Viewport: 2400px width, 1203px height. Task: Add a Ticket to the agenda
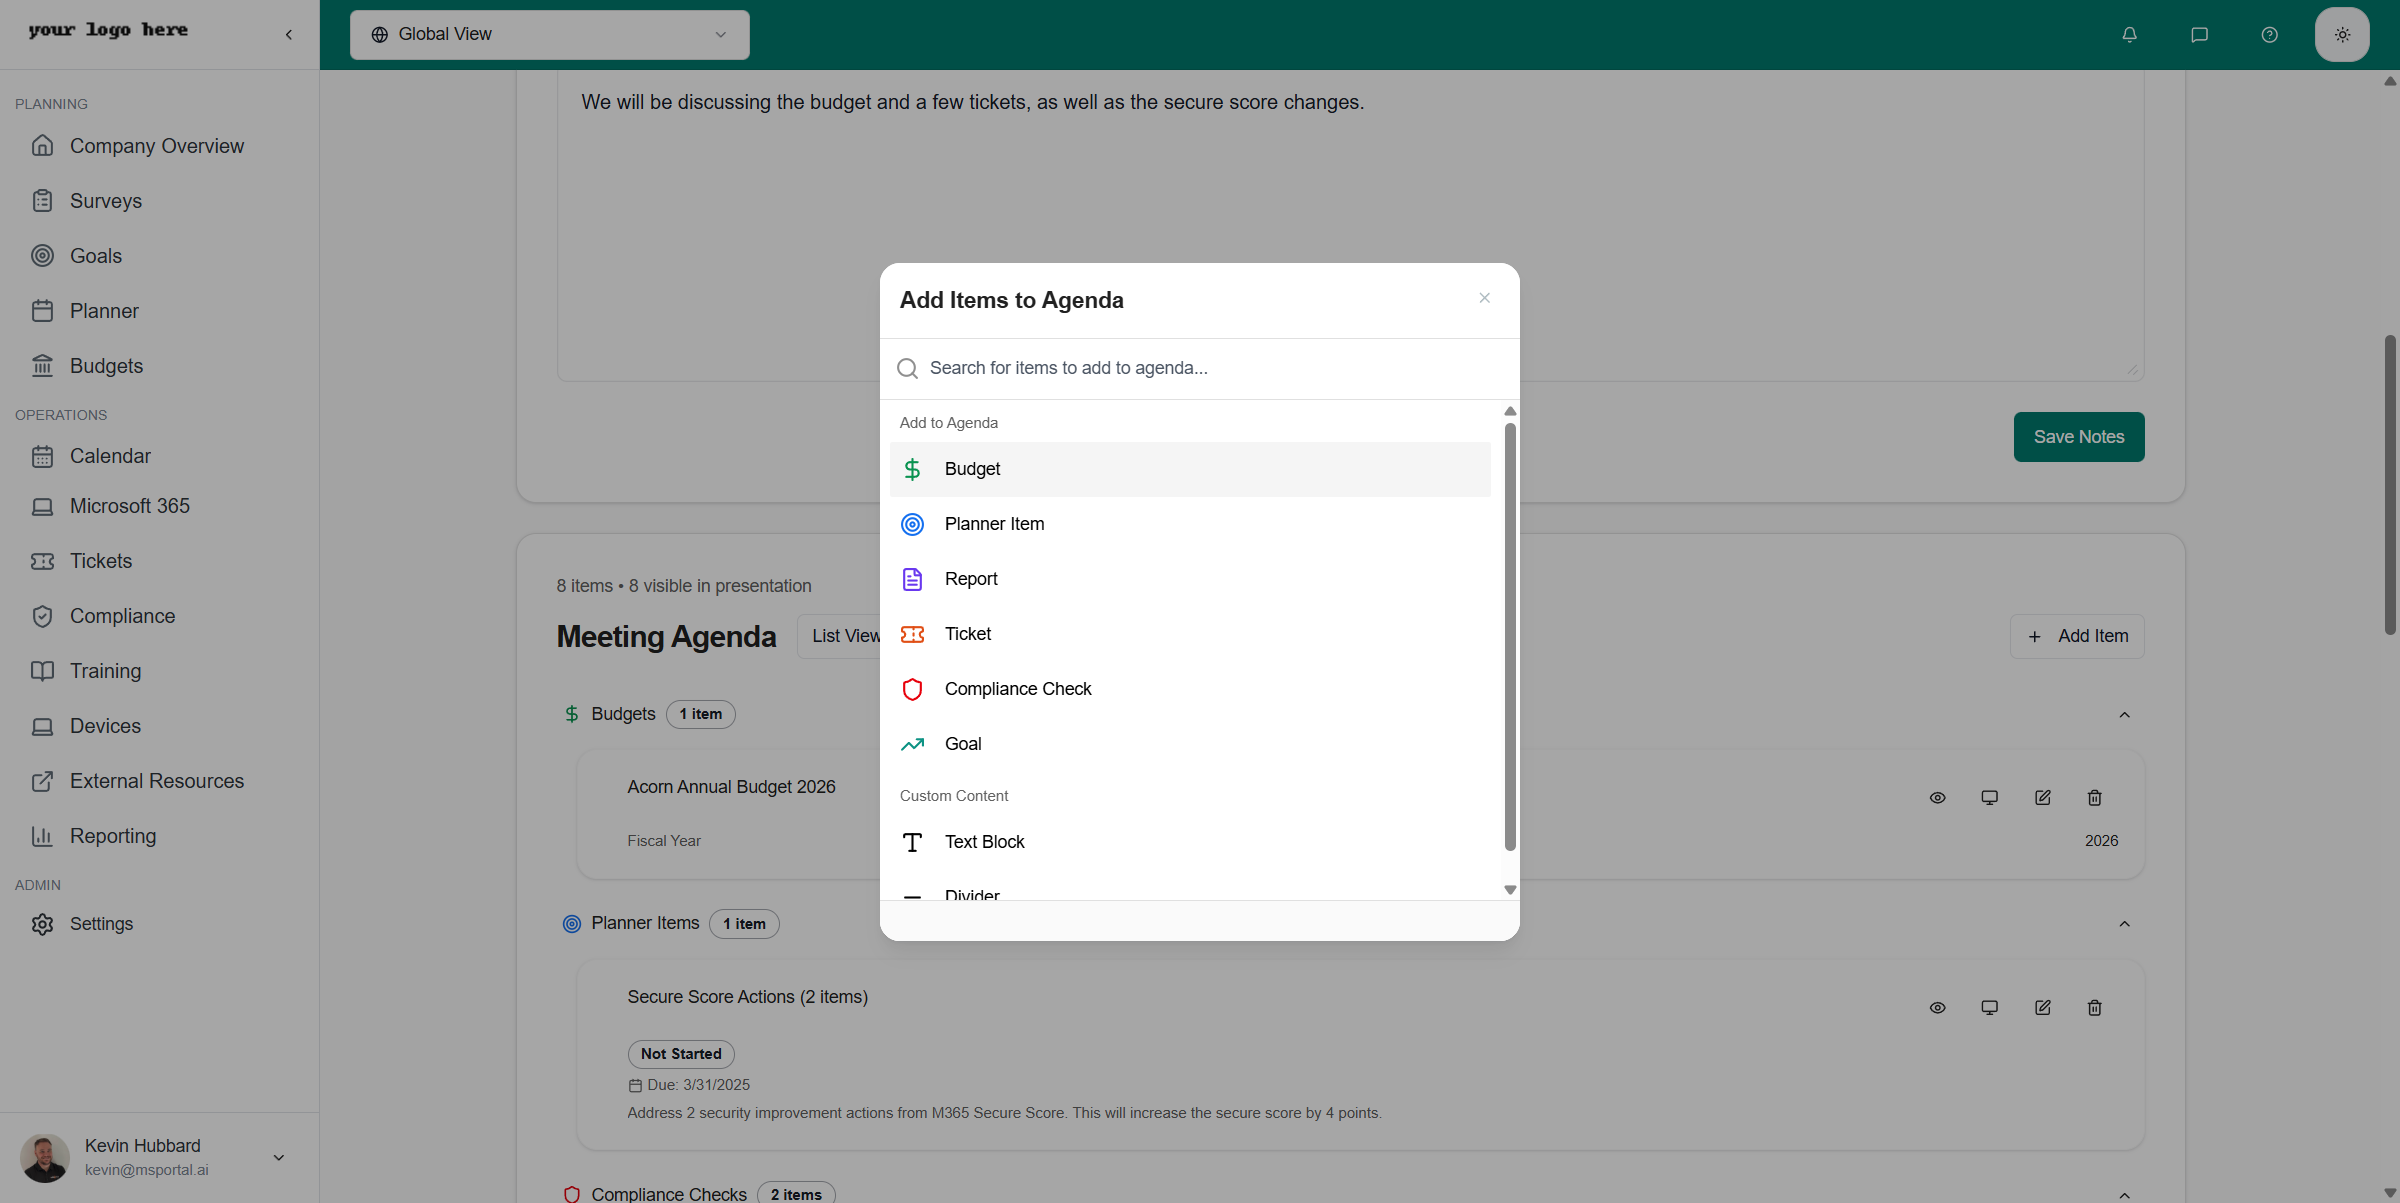pyautogui.click(x=1189, y=633)
